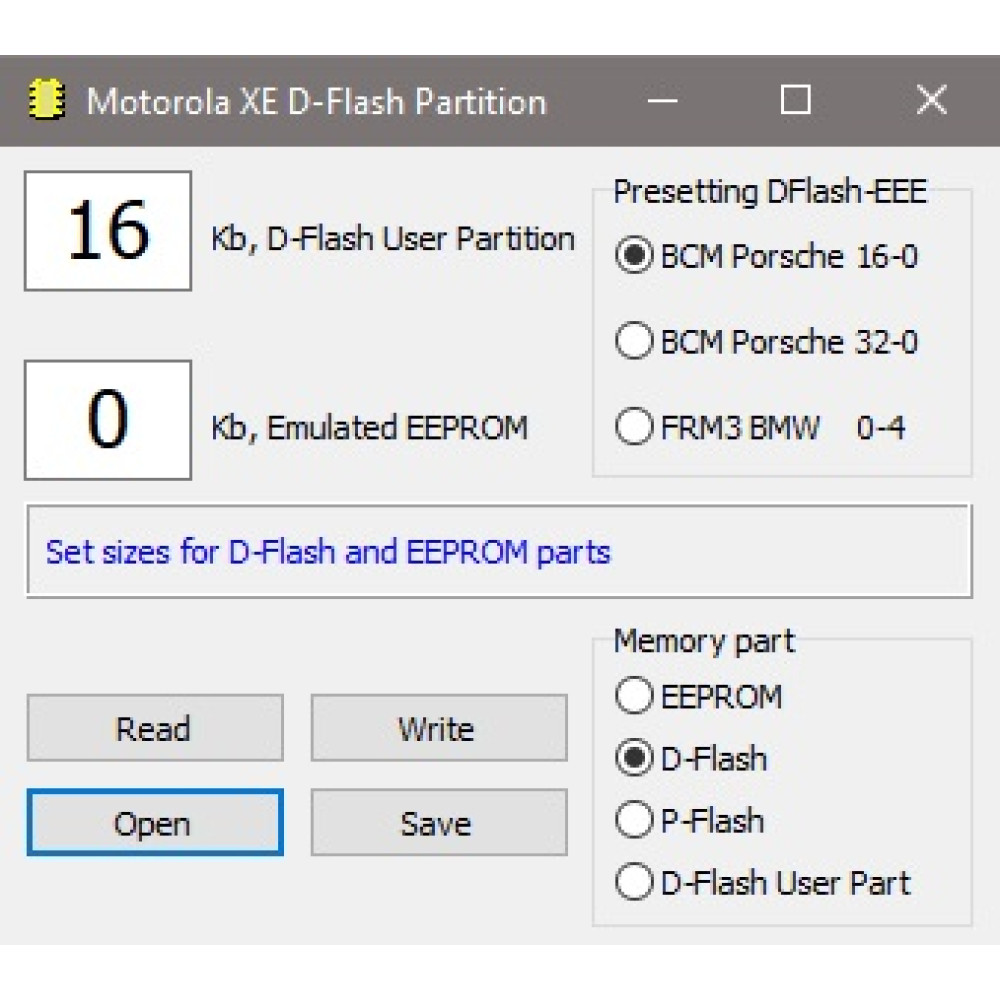Image resolution: width=1000 pixels, height=1000 pixels.
Task: Pick the FRM3 BMW 0-4 preset
Action: 759,427
